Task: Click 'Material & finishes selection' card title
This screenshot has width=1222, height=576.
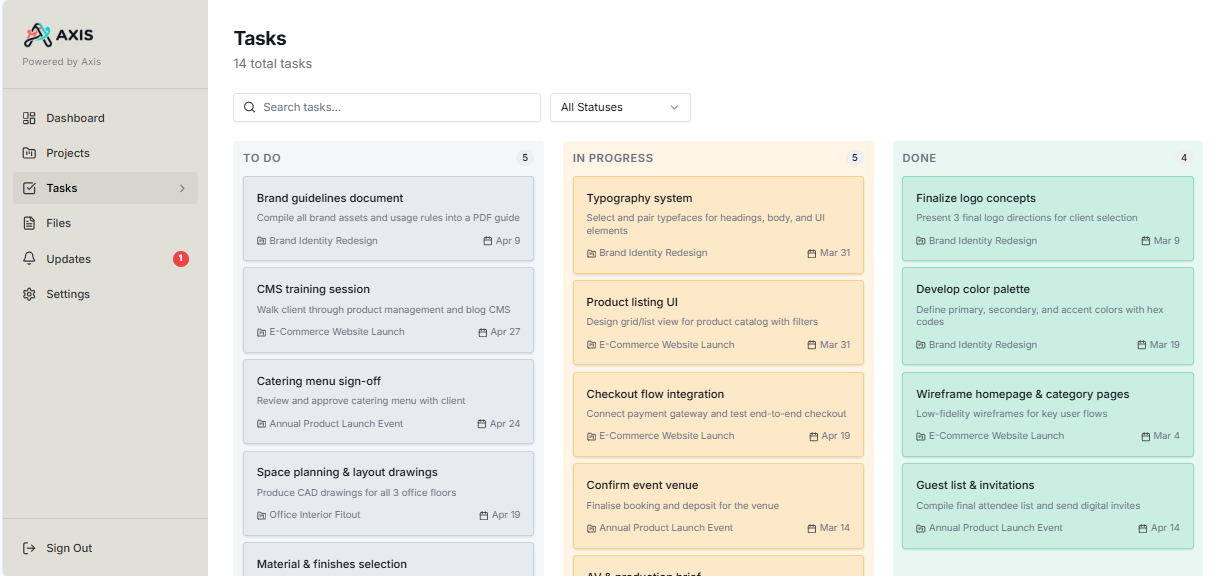Action: (332, 564)
